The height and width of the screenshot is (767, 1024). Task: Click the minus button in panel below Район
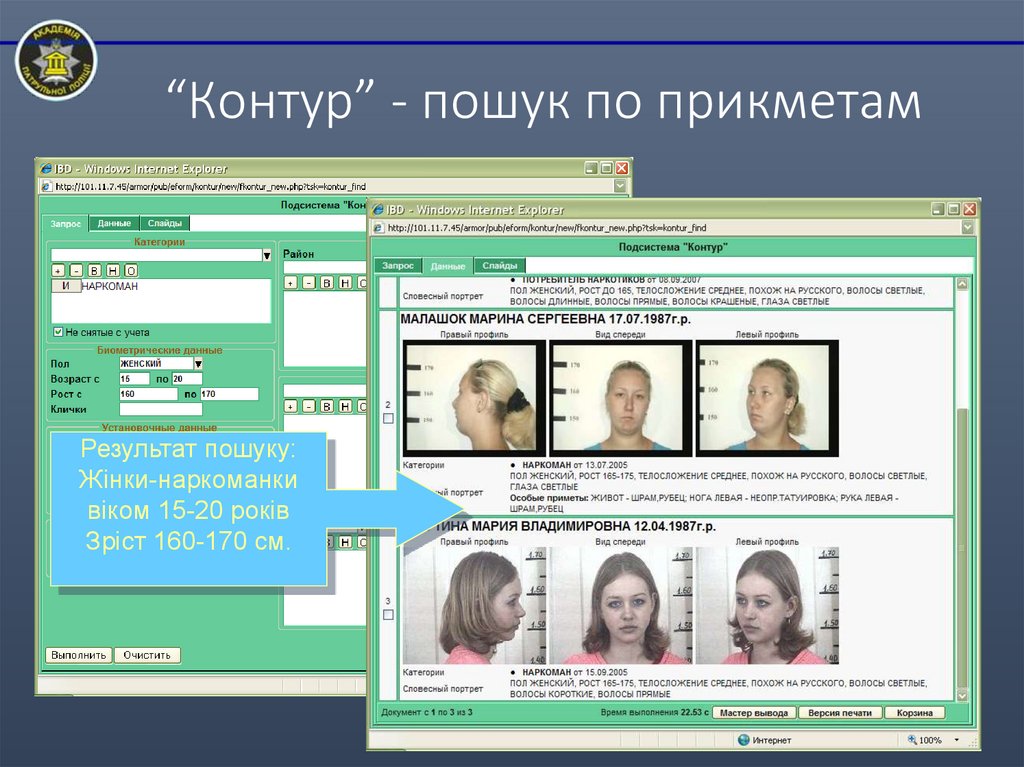309,406
